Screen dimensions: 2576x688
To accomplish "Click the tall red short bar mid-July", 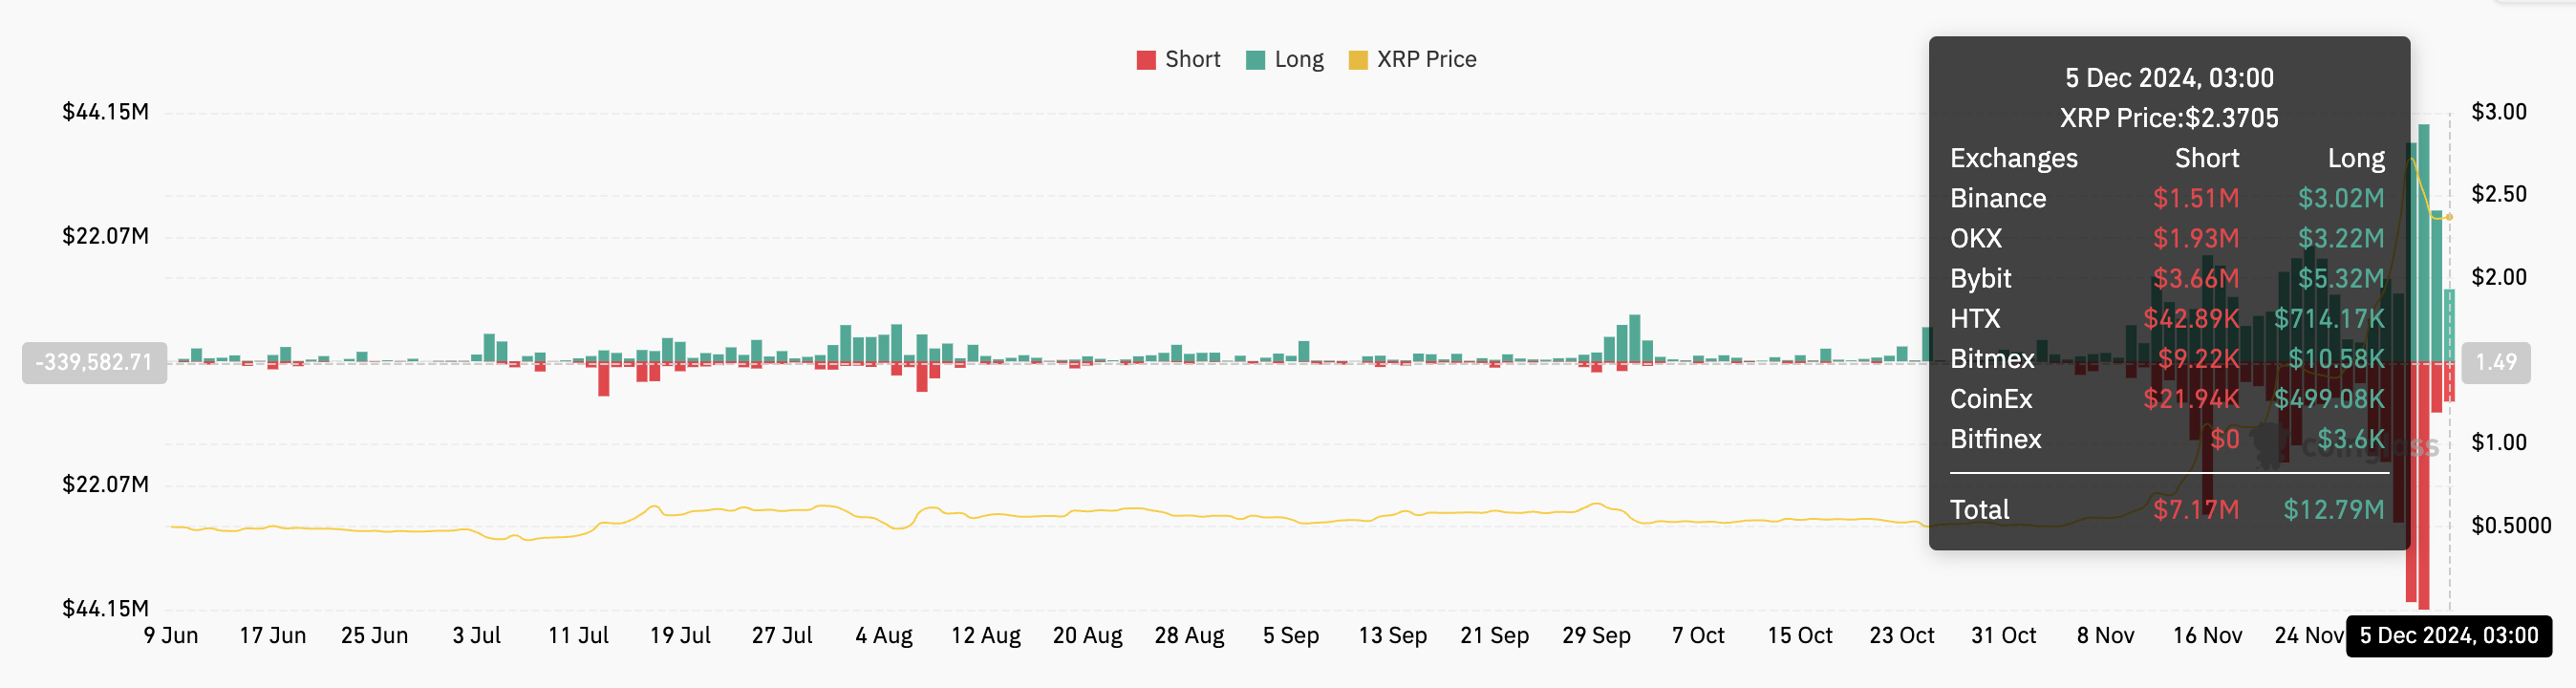I will (x=604, y=380).
